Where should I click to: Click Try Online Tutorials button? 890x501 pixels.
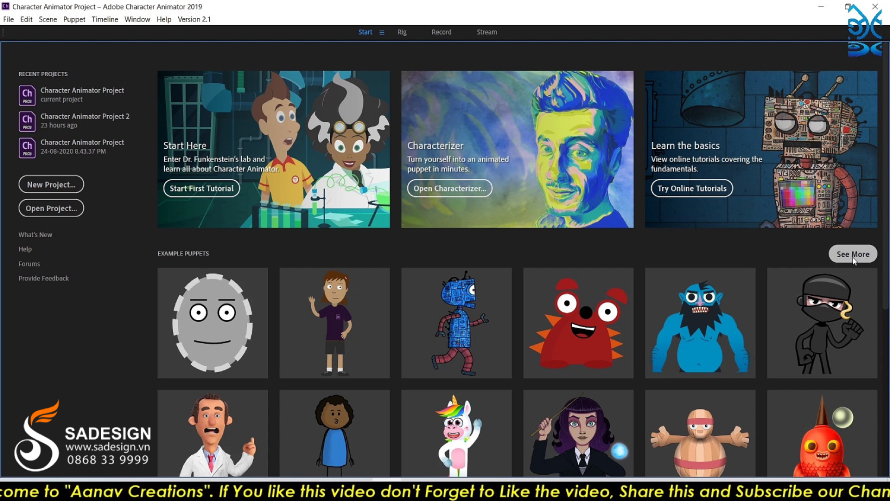[x=692, y=188]
